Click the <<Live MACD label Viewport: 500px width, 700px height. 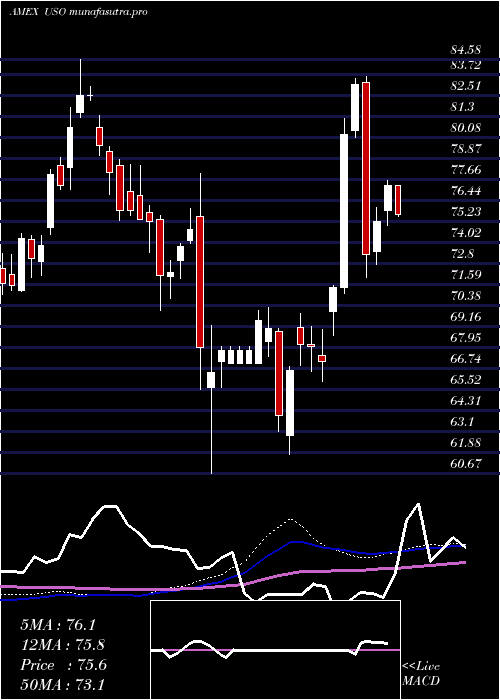point(421,673)
